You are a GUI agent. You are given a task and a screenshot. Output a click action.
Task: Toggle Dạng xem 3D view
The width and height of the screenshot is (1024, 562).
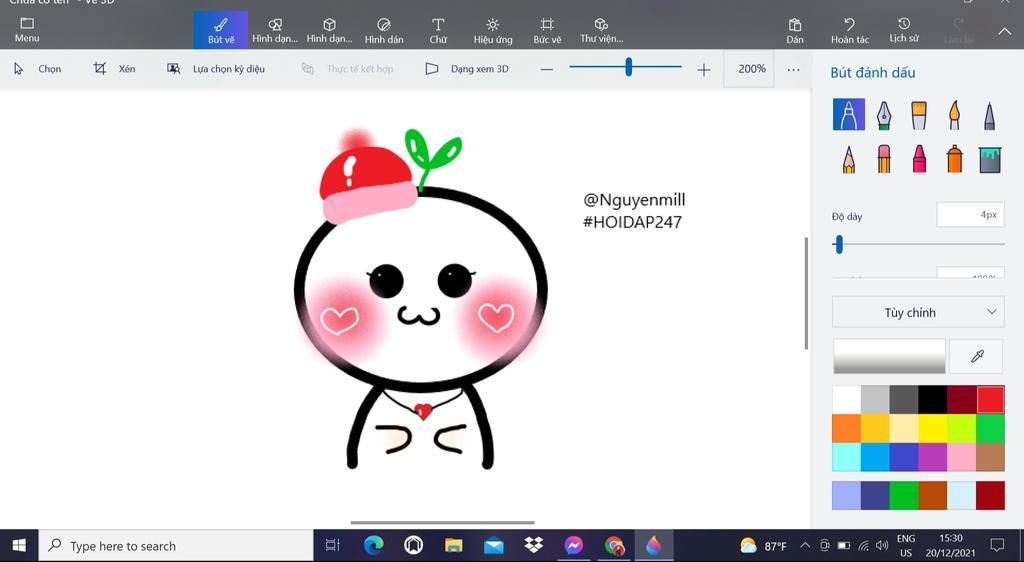click(467, 69)
